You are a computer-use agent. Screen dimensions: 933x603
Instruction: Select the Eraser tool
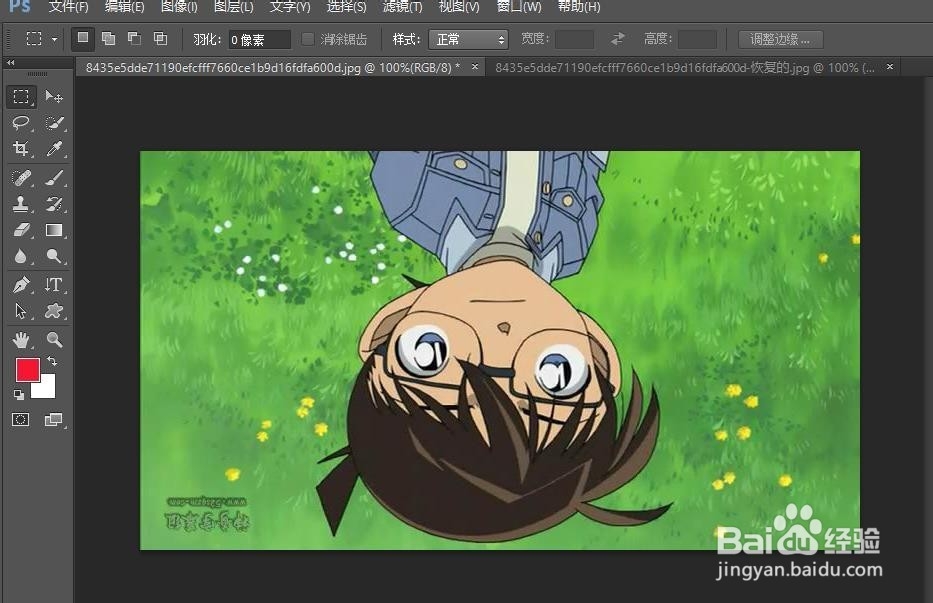pyautogui.click(x=21, y=230)
